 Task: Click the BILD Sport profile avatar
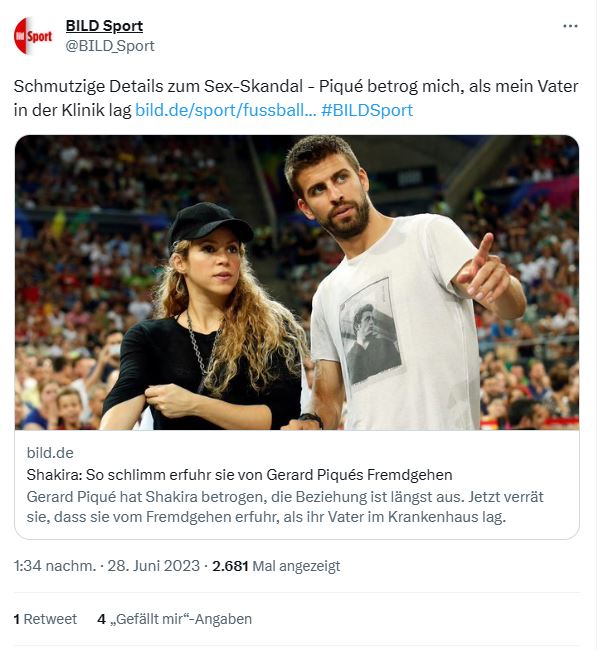pos(33,35)
